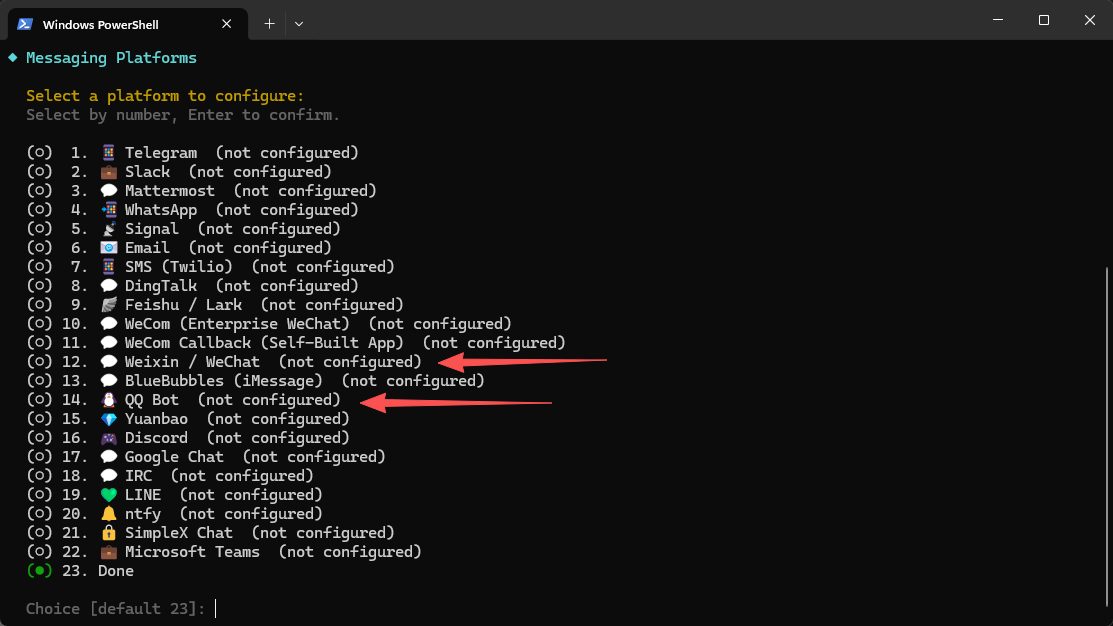Click the 'Select a platform to configure:' heading
1113x626 pixels.
[165, 96]
